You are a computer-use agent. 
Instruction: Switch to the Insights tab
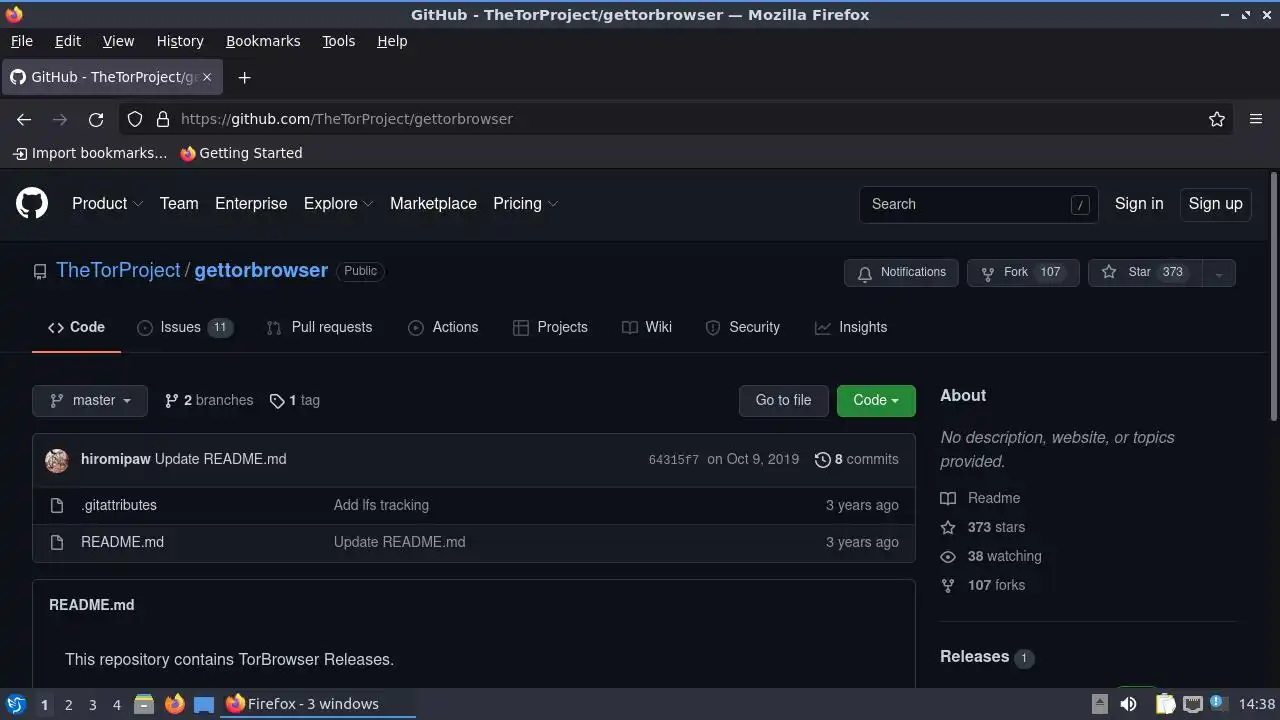(x=851, y=327)
